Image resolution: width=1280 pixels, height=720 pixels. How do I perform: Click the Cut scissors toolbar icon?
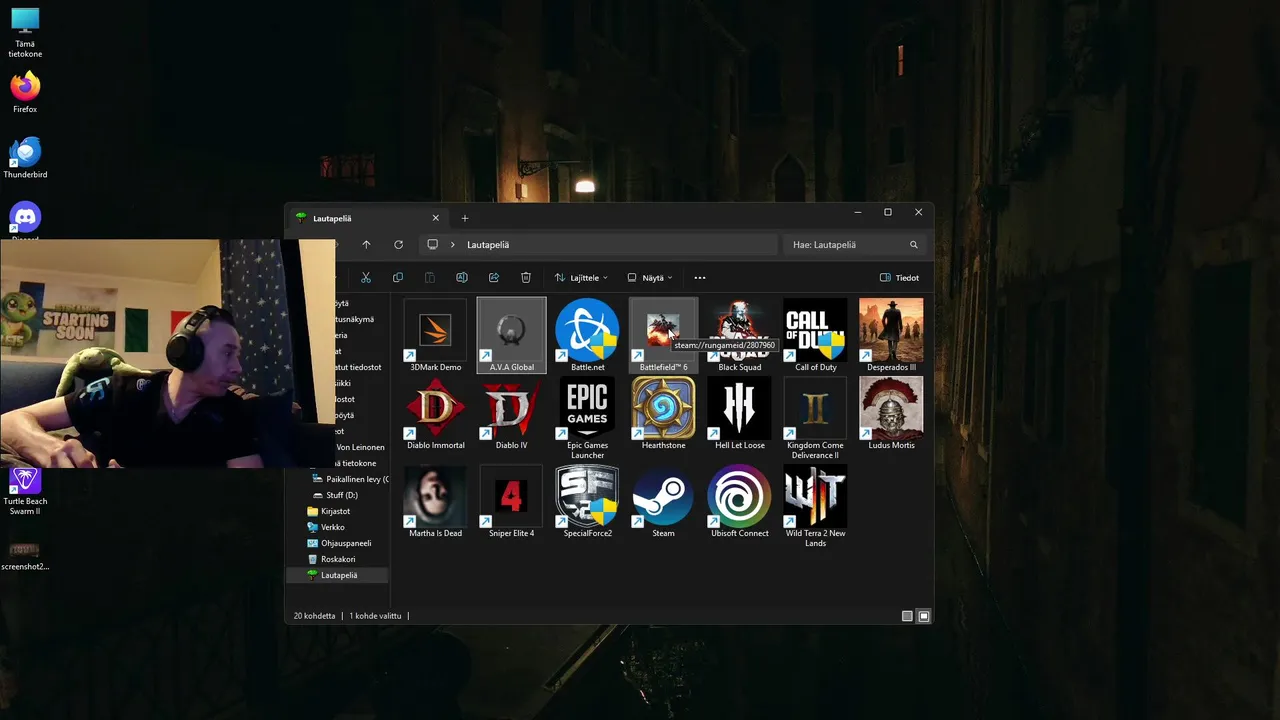(x=366, y=277)
